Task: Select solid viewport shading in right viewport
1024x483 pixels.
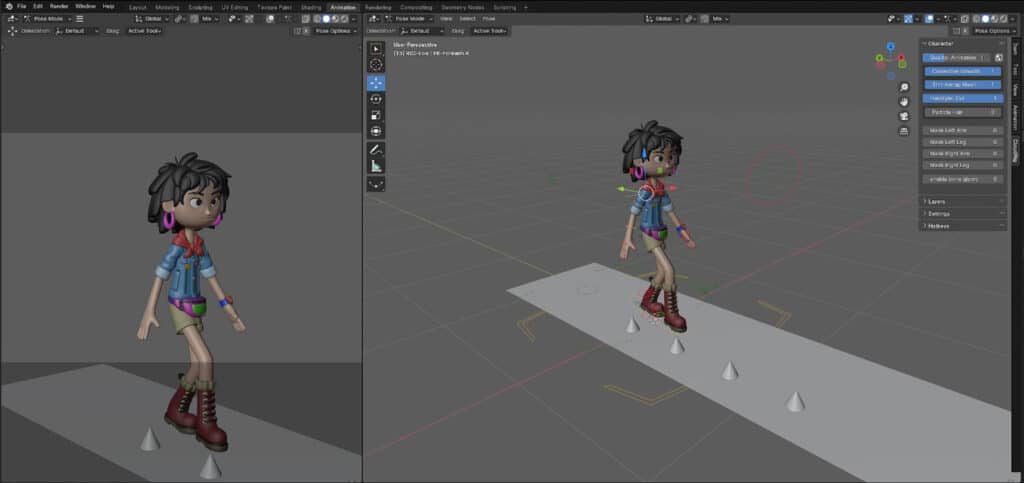Action: point(985,19)
